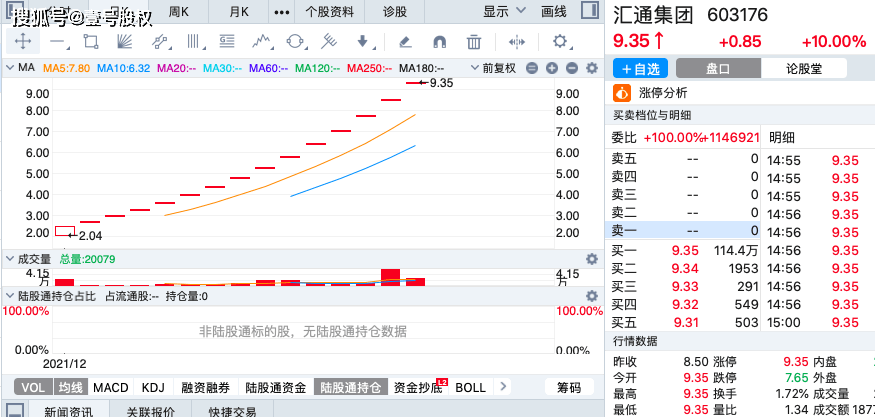875x417 pixels.
Task: Select the channel line segment tool
Action: (160, 41)
